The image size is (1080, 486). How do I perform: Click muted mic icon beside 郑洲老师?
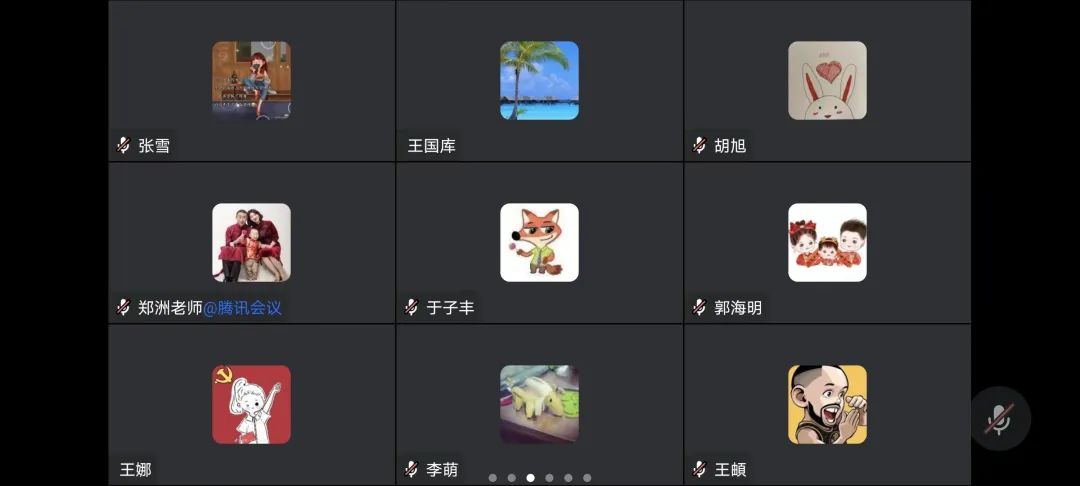(123, 307)
